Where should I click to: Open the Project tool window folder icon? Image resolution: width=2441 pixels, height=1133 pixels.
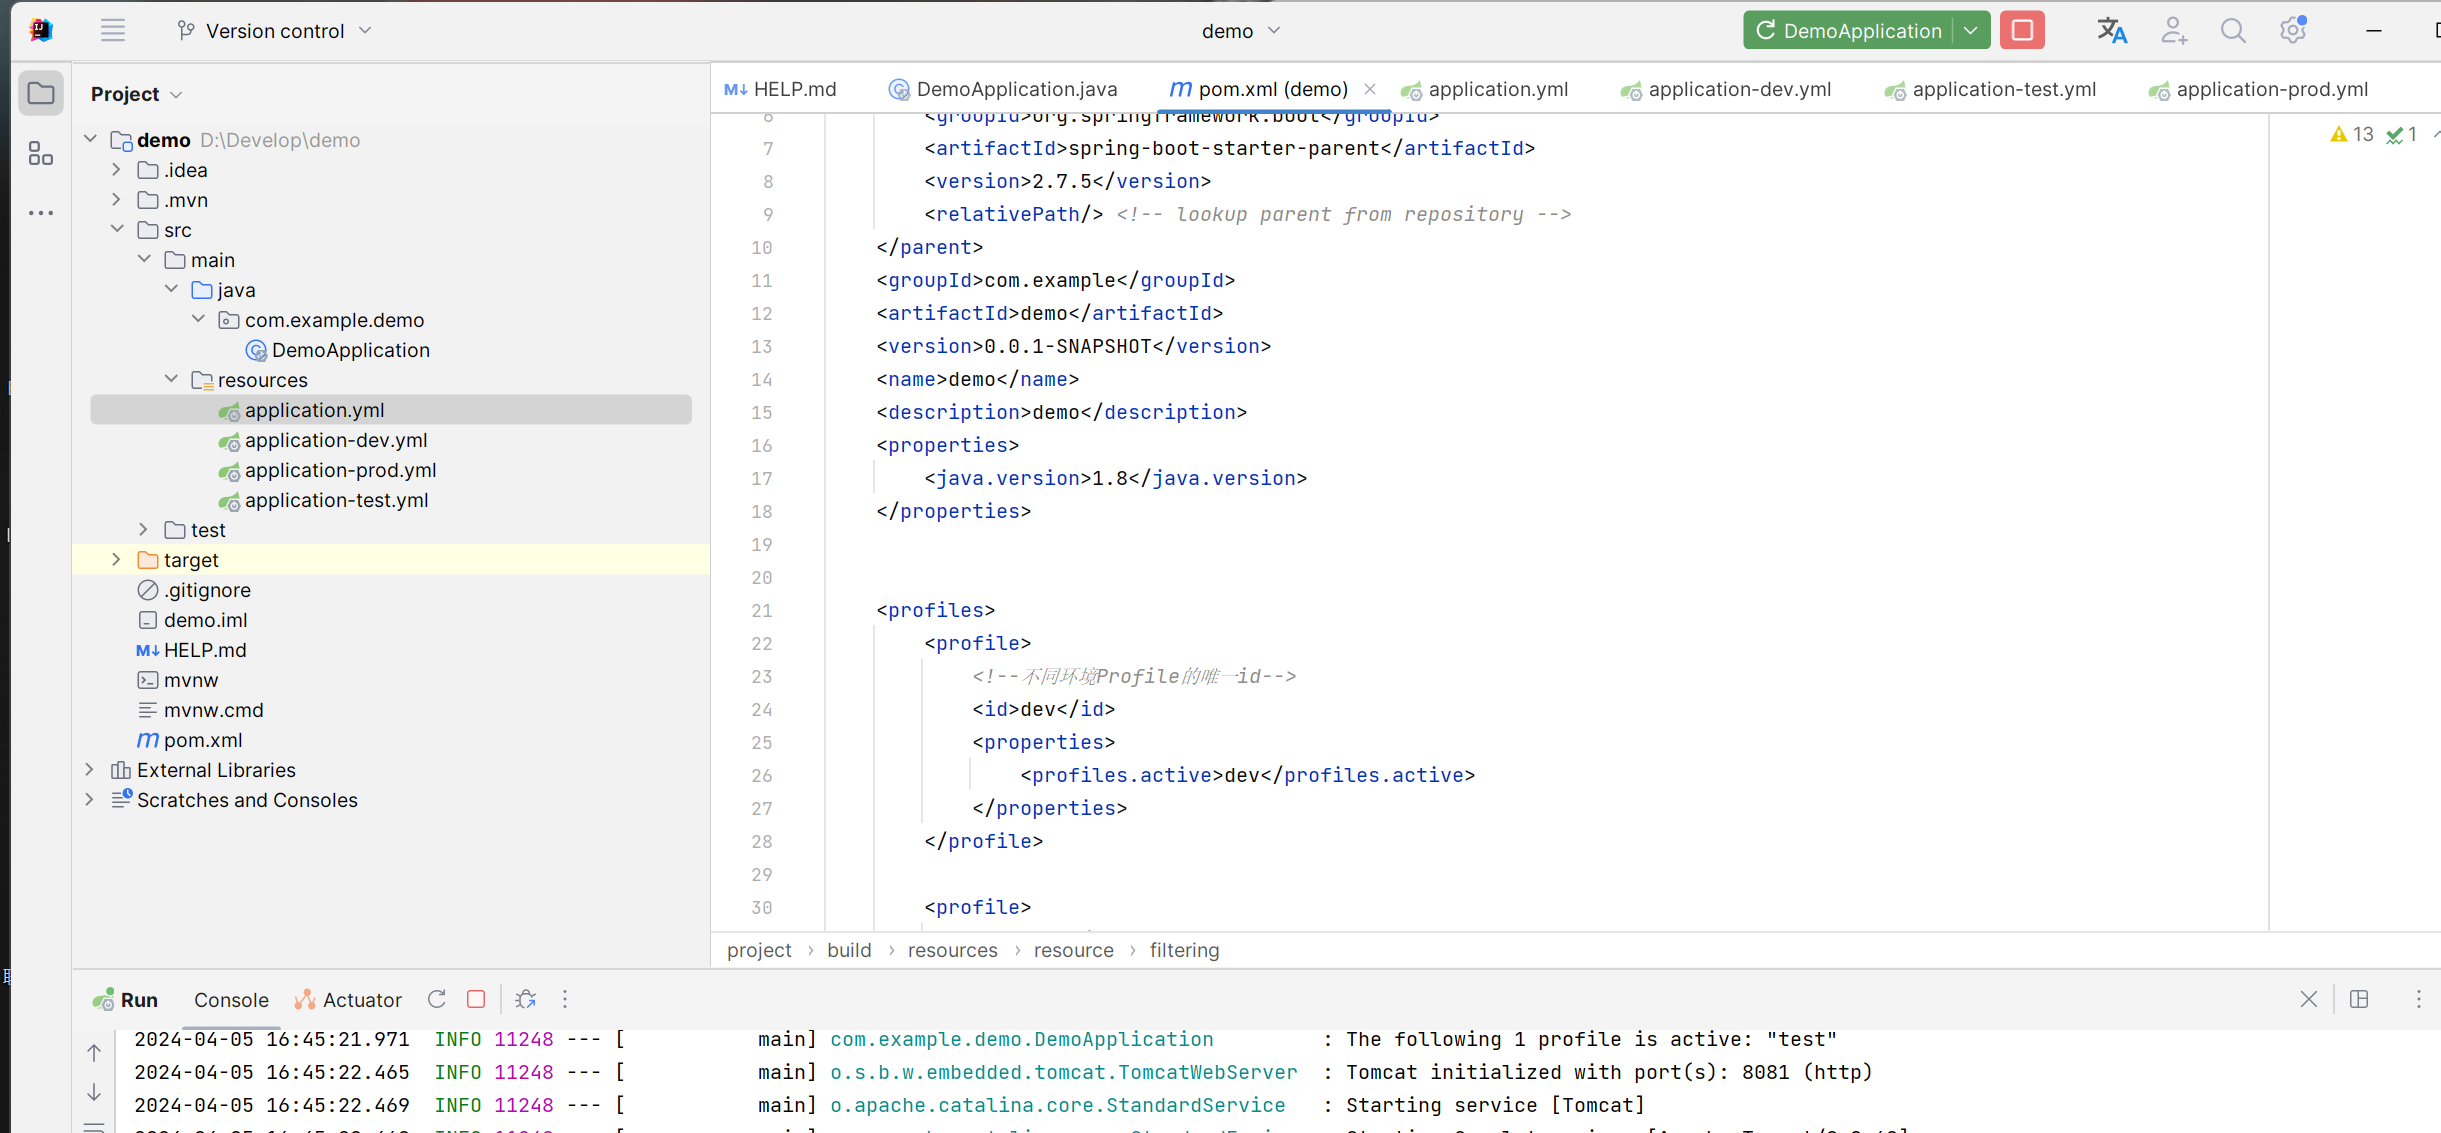(x=41, y=94)
